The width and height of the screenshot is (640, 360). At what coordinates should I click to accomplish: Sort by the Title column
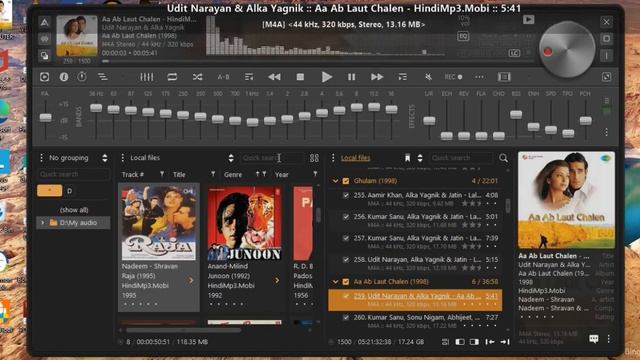[x=179, y=174]
